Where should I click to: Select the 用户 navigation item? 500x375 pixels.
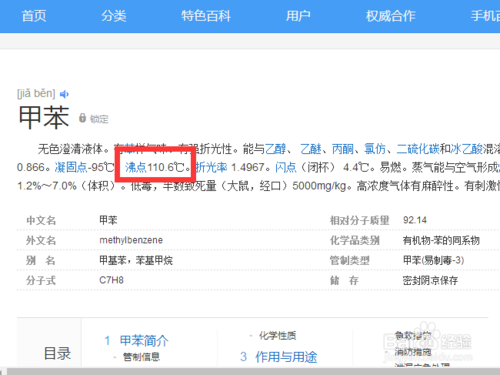click(298, 16)
